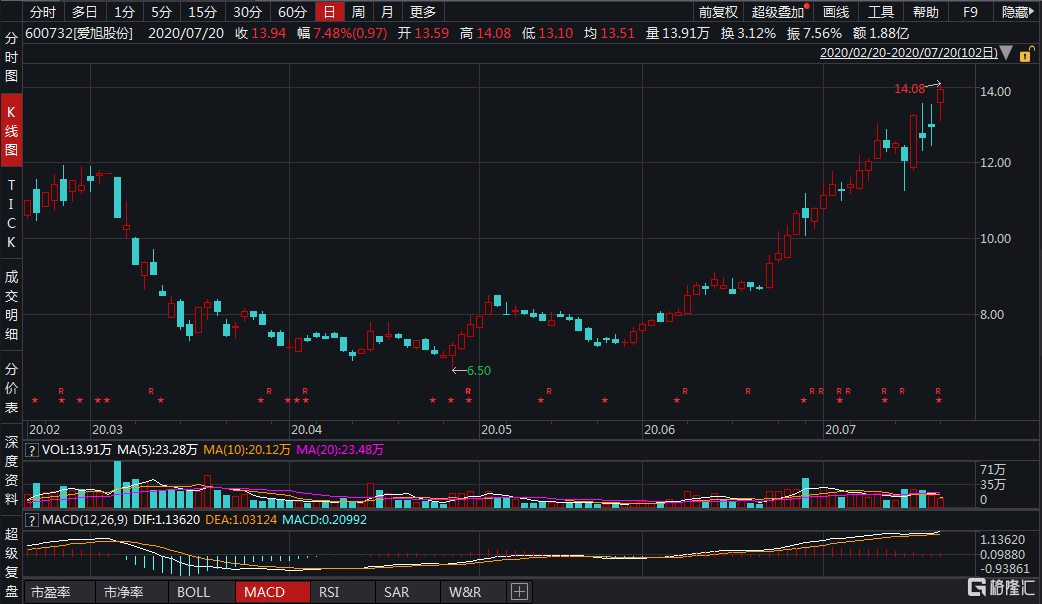Click the VOL:13.91万 label
The width and height of the screenshot is (1042, 604).
point(76,450)
